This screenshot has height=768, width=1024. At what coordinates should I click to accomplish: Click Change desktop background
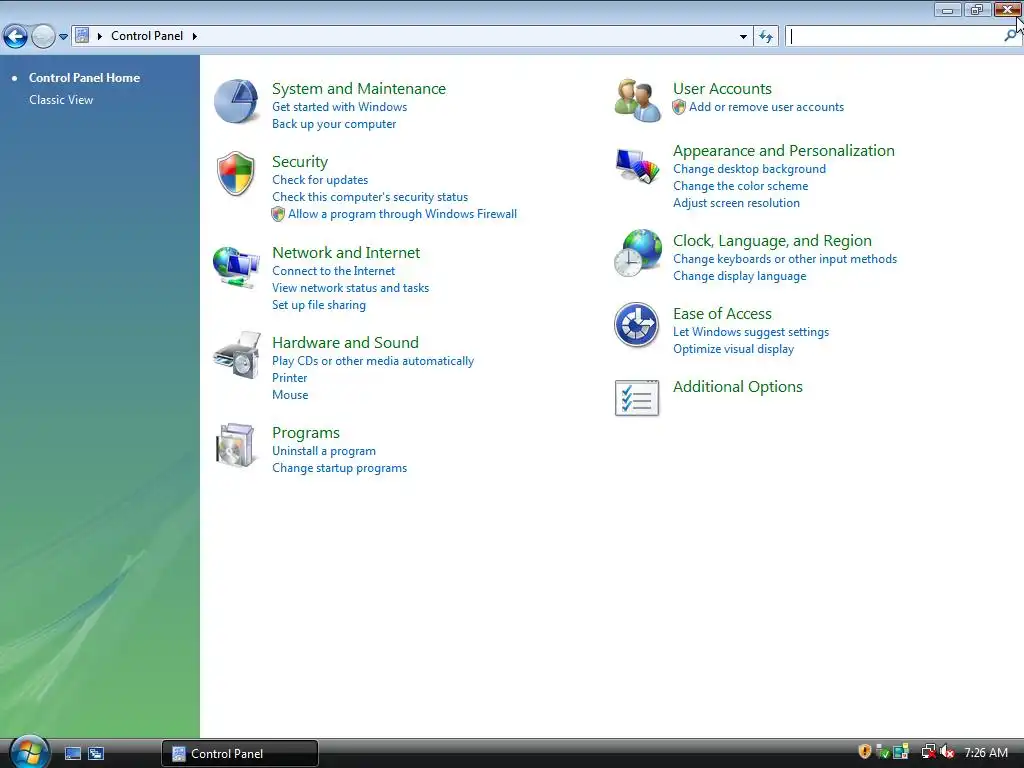(x=749, y=169)
